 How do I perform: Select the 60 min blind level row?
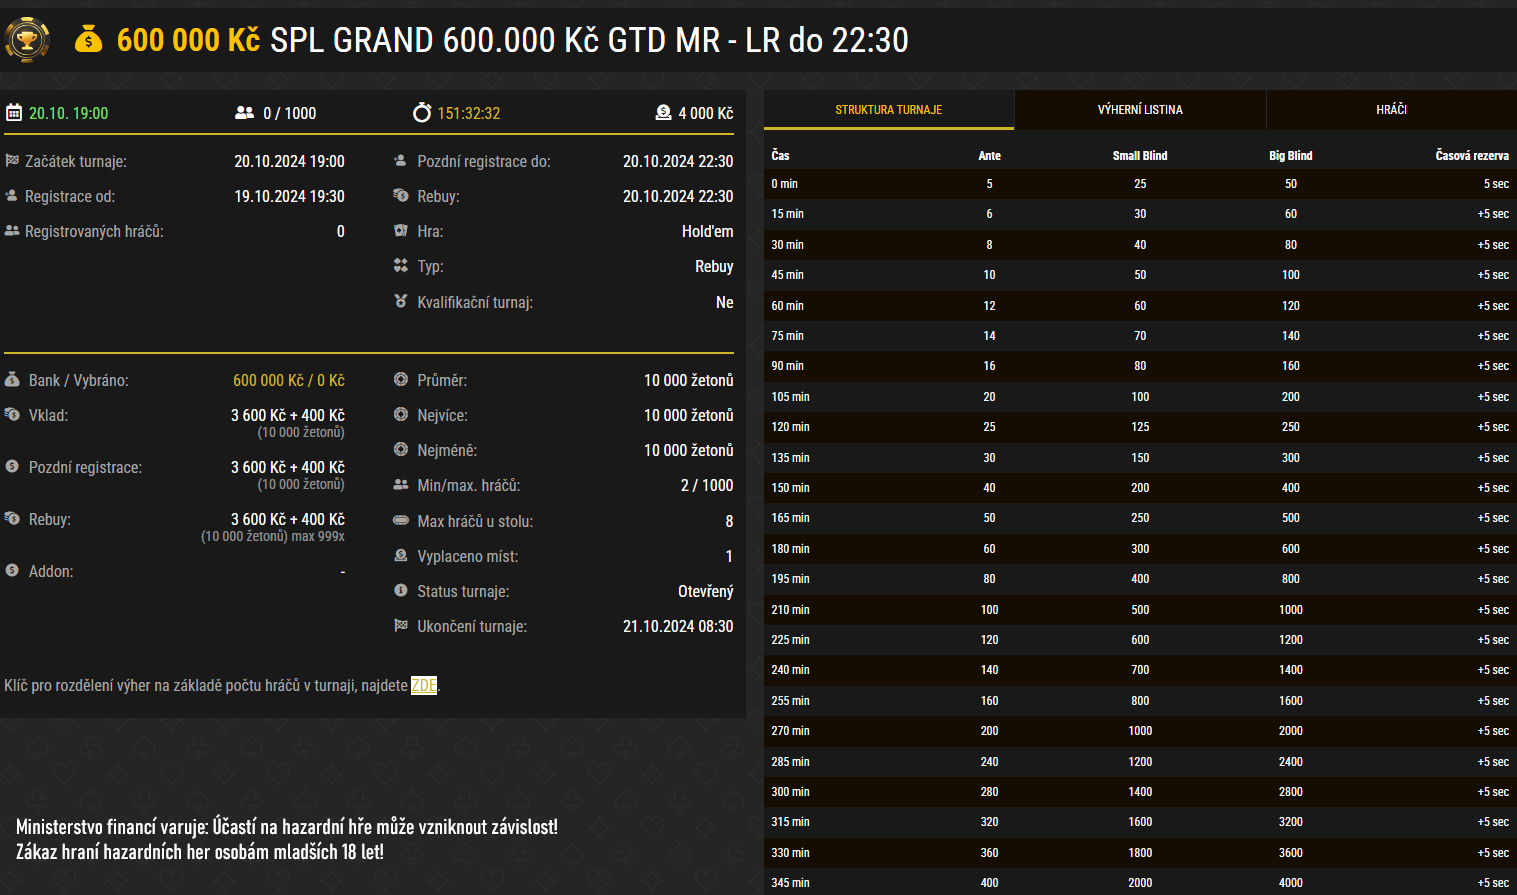tap(1140, 306)
